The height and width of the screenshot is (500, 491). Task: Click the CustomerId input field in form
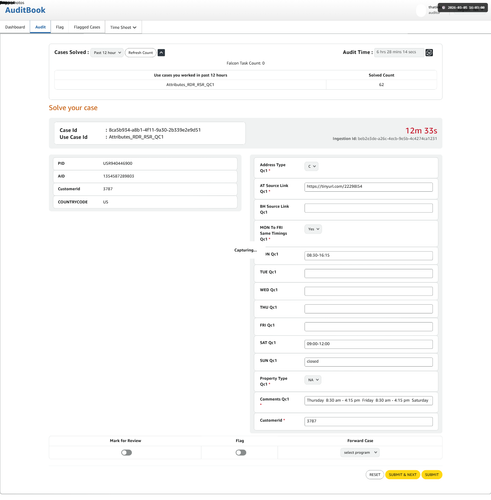[368, 421]
